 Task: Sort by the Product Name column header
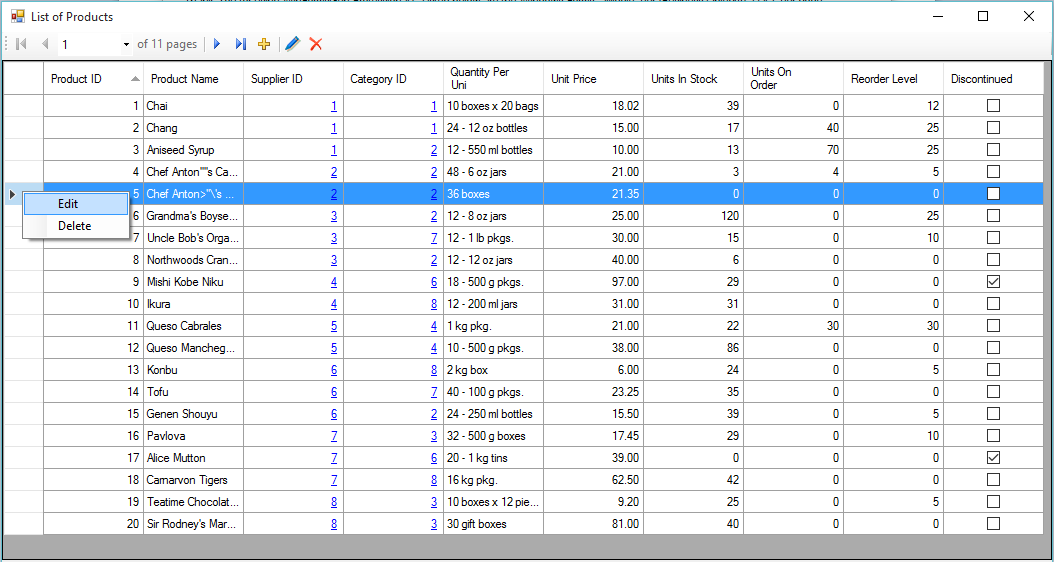(194, 79)
